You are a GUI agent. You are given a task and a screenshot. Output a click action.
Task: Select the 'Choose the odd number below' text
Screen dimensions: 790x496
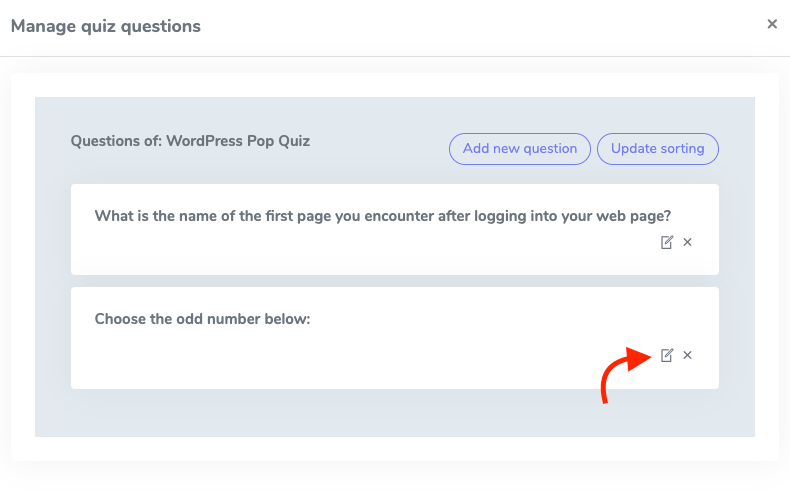pos(203,319)
